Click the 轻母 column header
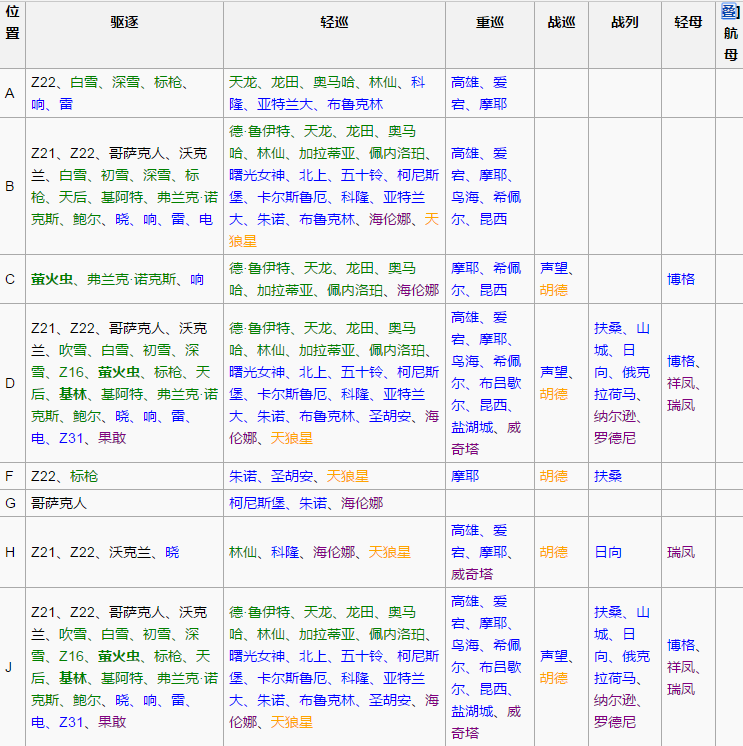 tap(688, 22)
